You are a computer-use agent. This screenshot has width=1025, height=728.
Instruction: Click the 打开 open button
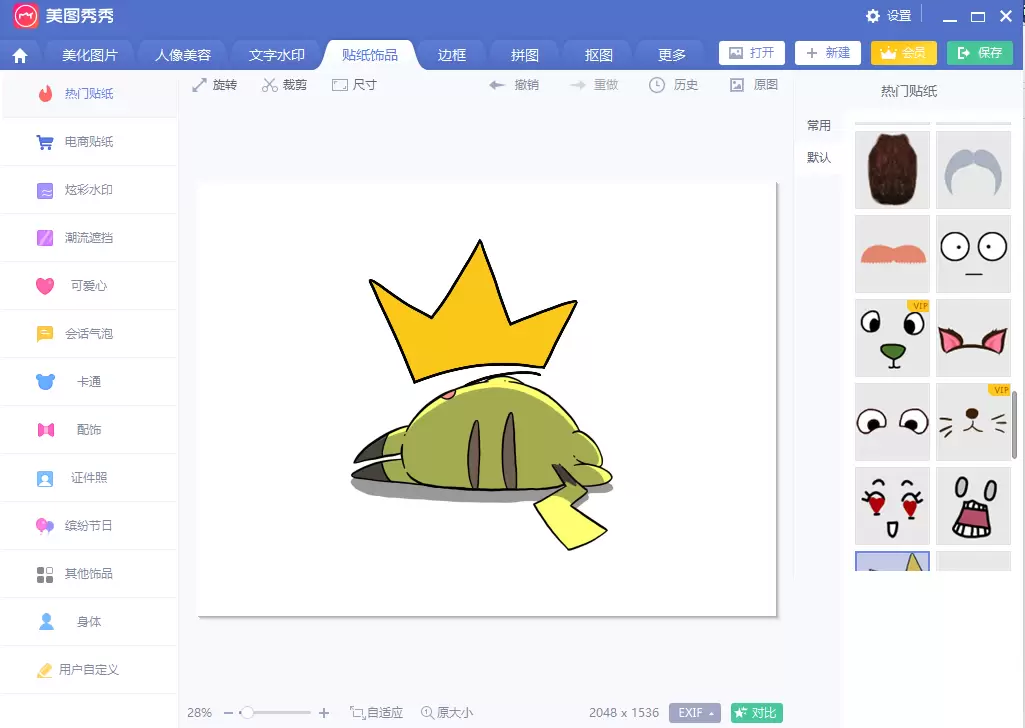coord(752,53)
